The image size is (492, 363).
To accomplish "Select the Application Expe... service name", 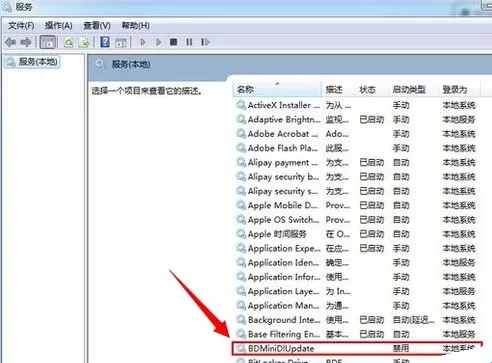I will click(x=284, y=249).
